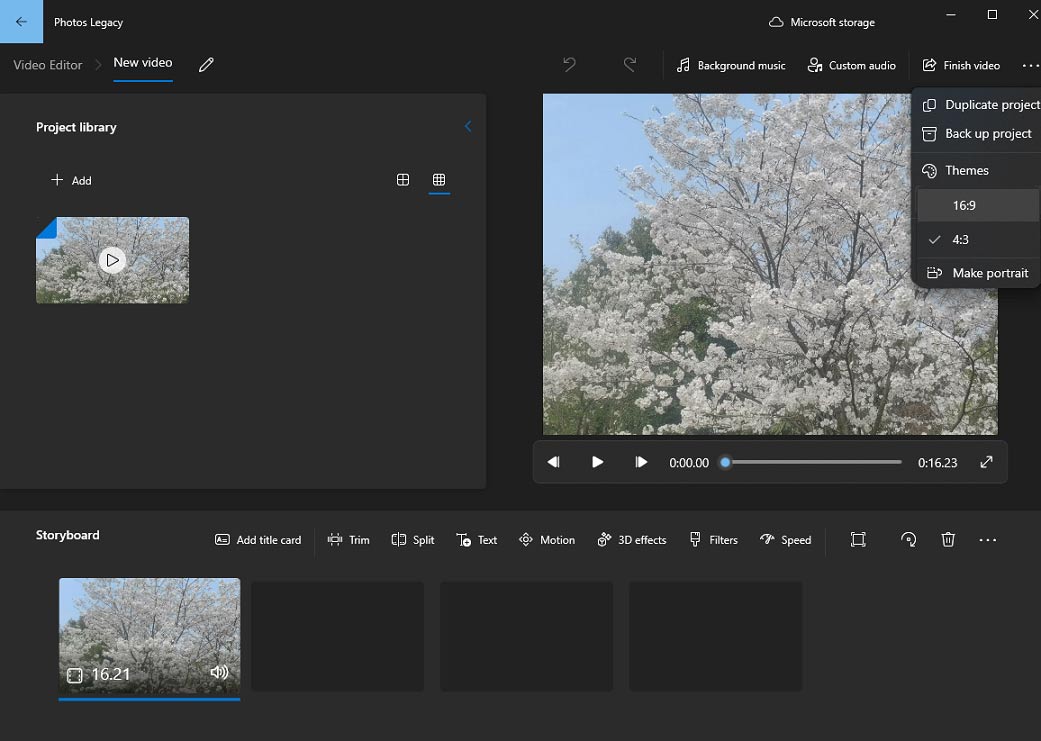
Task: Add Custom audio to the video
Action: (x=852, y=65)
